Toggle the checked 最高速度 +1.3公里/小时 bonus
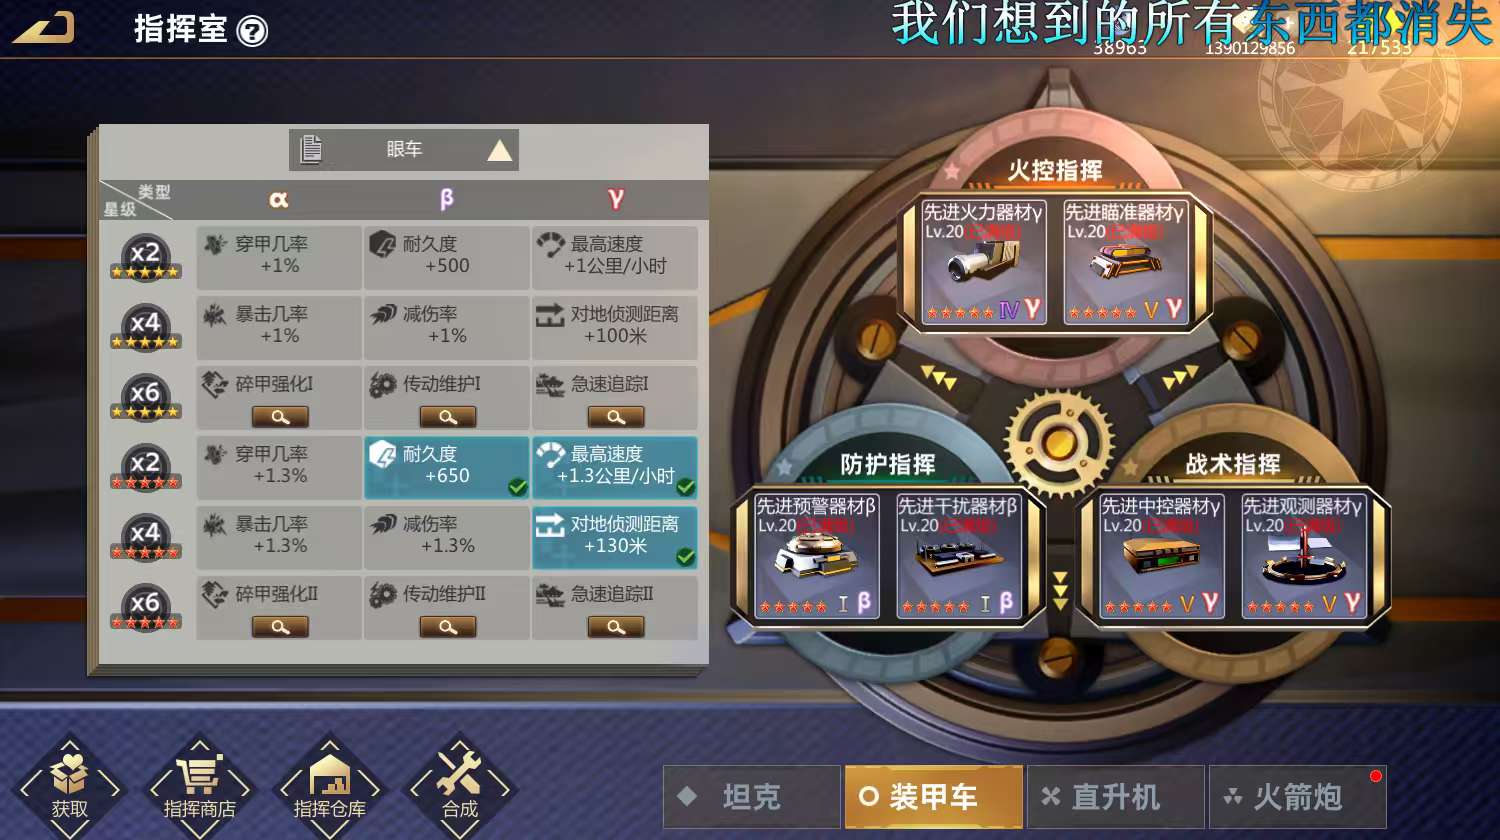This screenshot has width=1500, height=840. click(x=615, y=467)
